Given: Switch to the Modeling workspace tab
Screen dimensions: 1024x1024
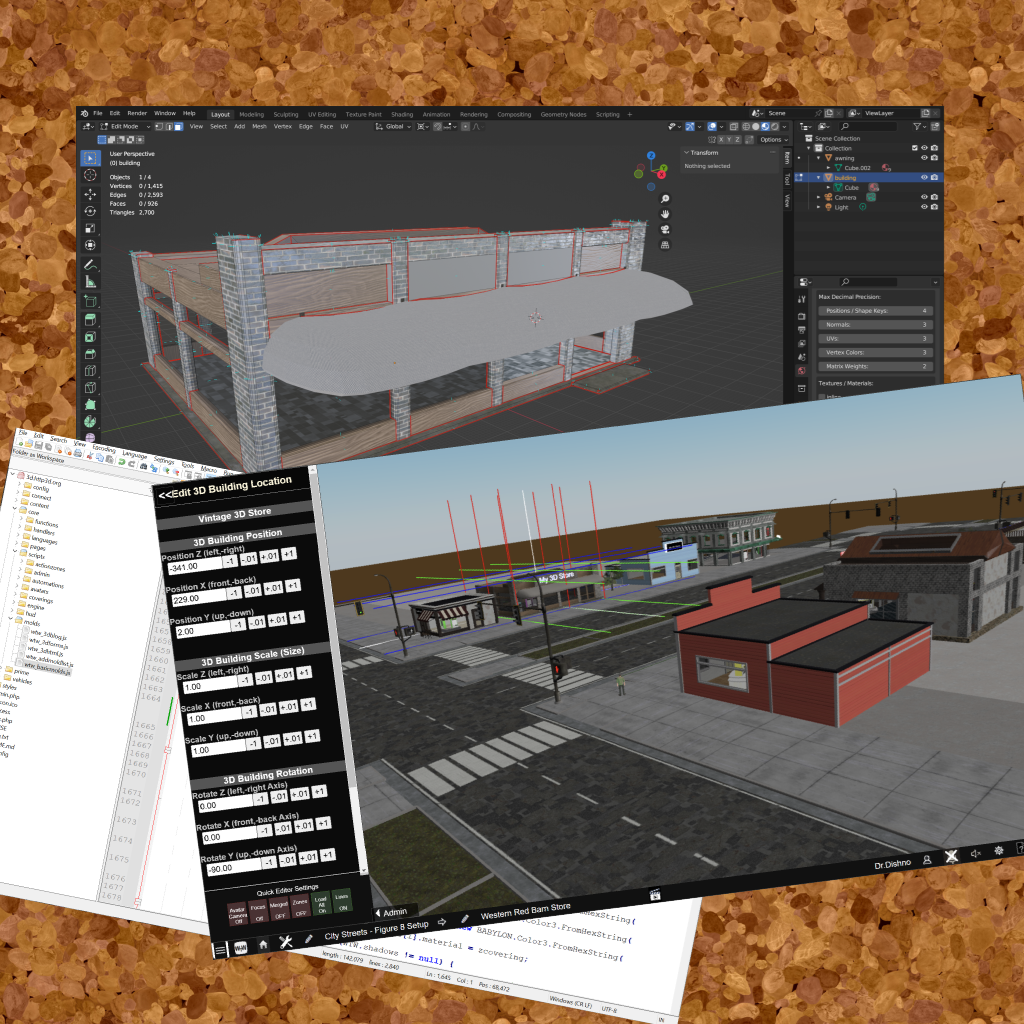Looking at the screenshot, I should 251,114.
